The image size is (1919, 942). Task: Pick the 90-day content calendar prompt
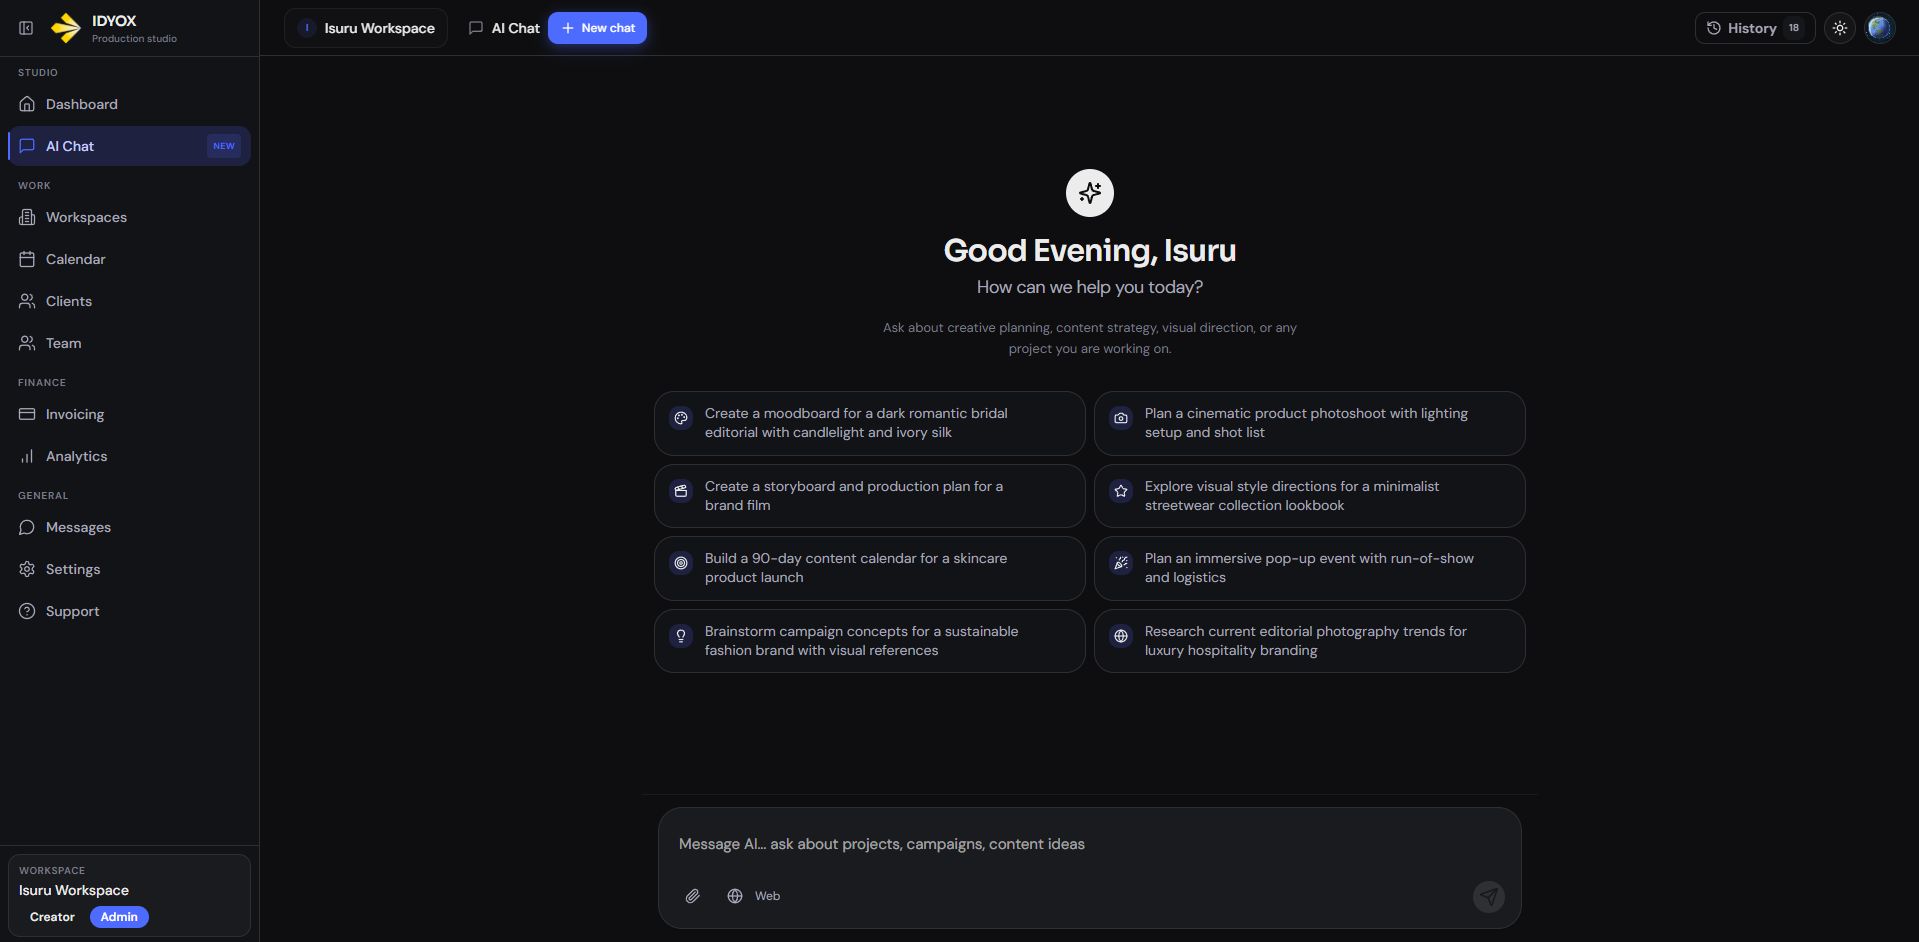tap(870, 568)
